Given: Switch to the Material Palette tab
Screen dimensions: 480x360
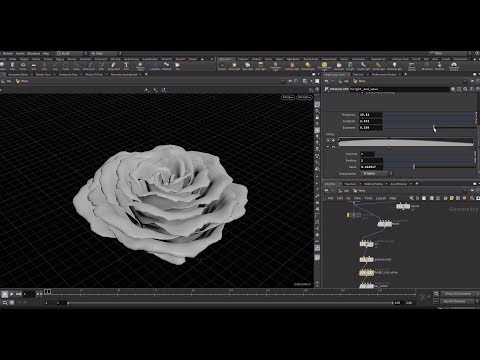Looking at the screenshot, I should click(x=373, y=184).
